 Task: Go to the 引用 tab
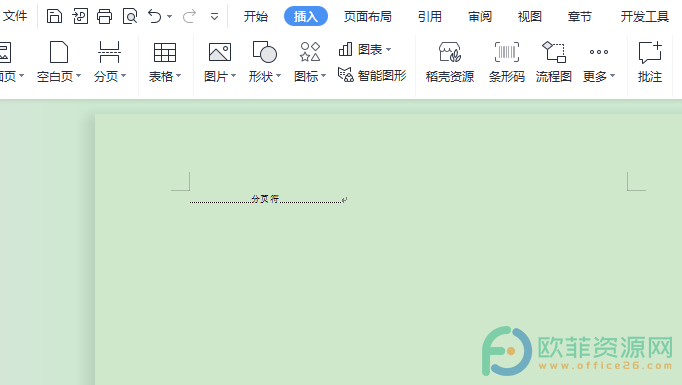430,17
